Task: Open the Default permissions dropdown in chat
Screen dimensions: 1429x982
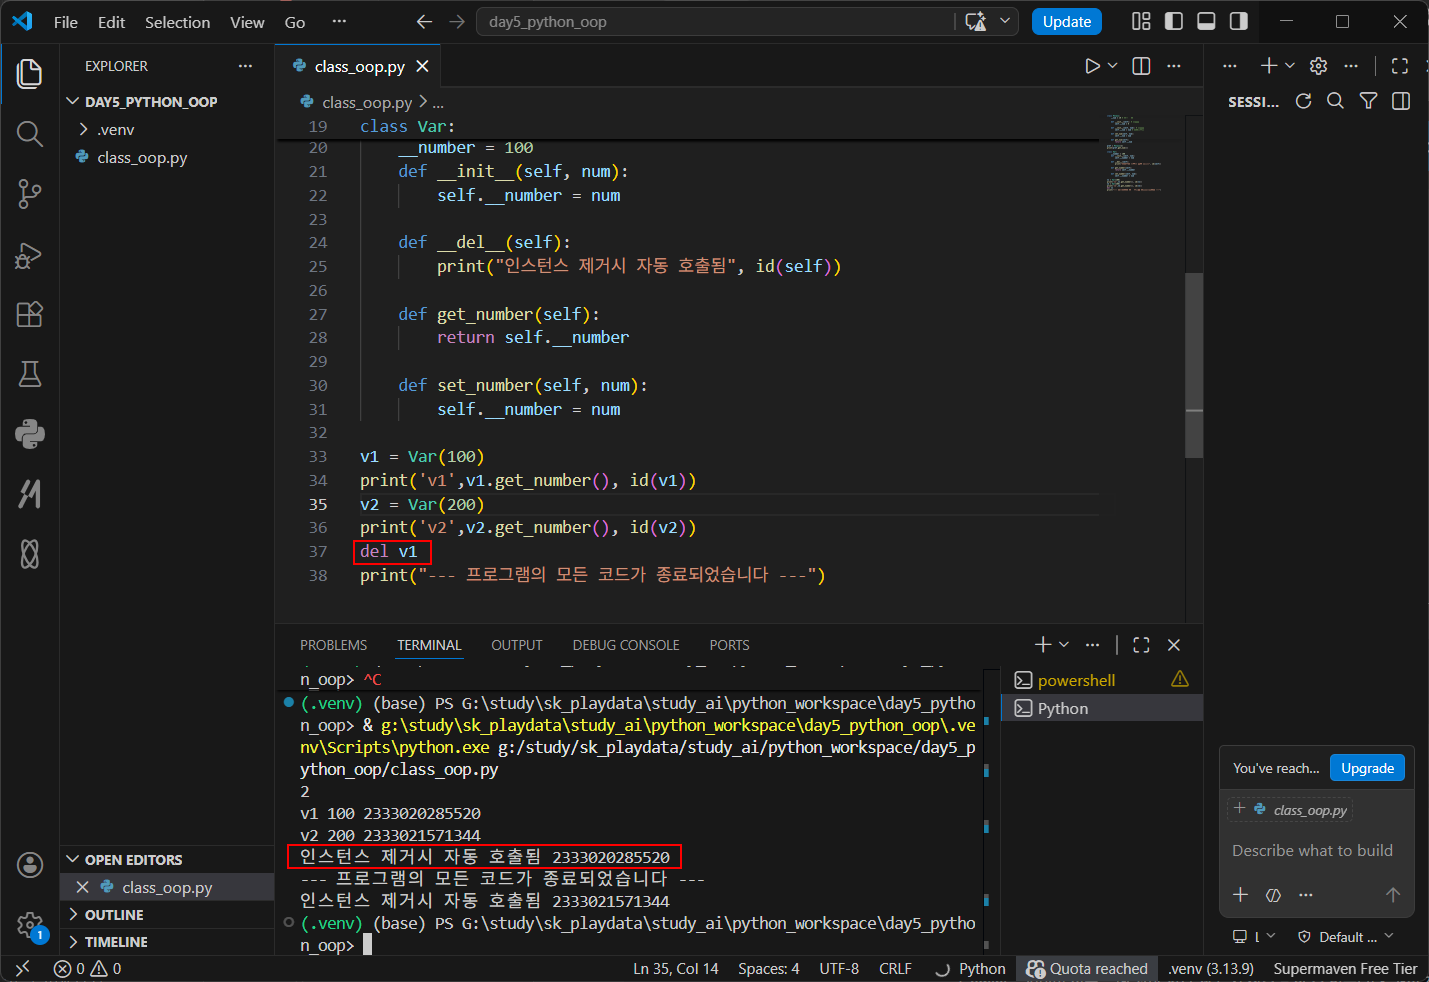Action: (1345, 937)
